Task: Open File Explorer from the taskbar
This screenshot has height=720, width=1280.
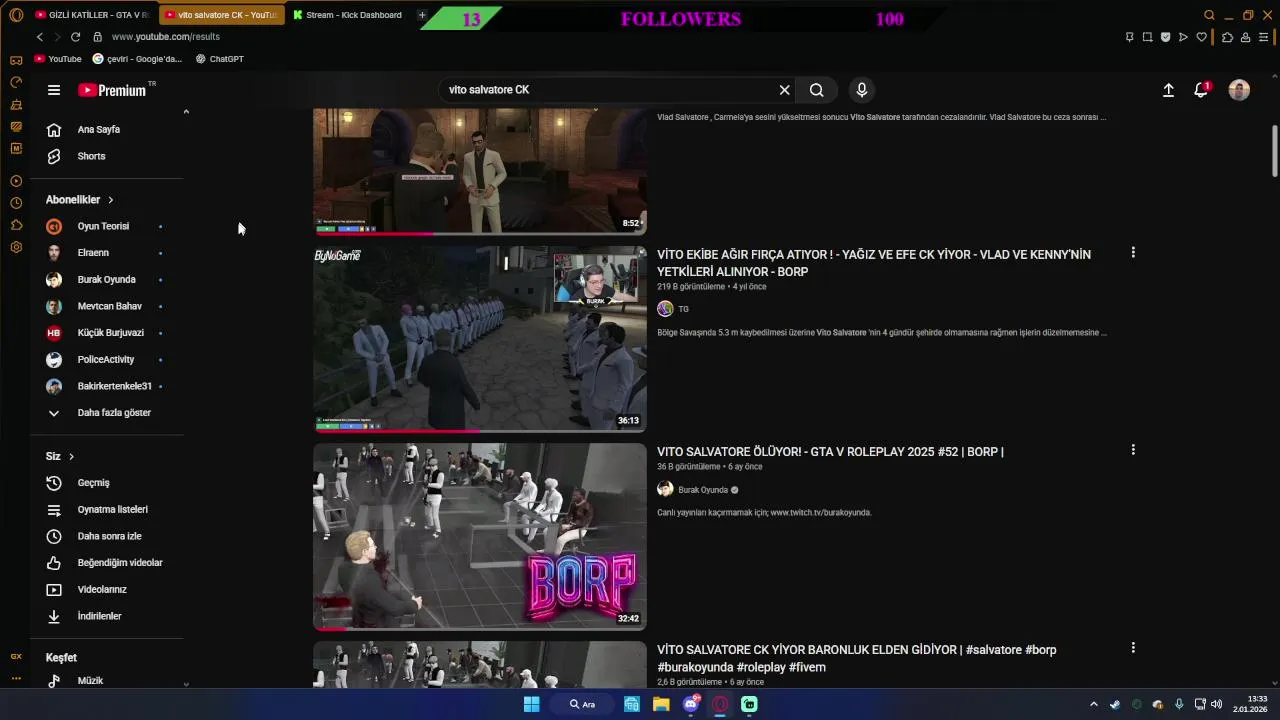Action: coord(661,704)
